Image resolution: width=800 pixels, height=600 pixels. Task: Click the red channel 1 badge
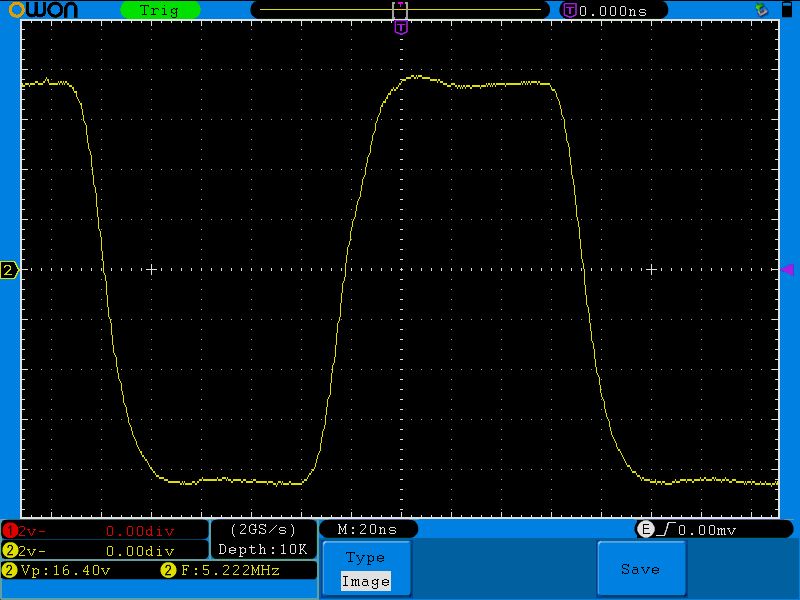(9, 531)
